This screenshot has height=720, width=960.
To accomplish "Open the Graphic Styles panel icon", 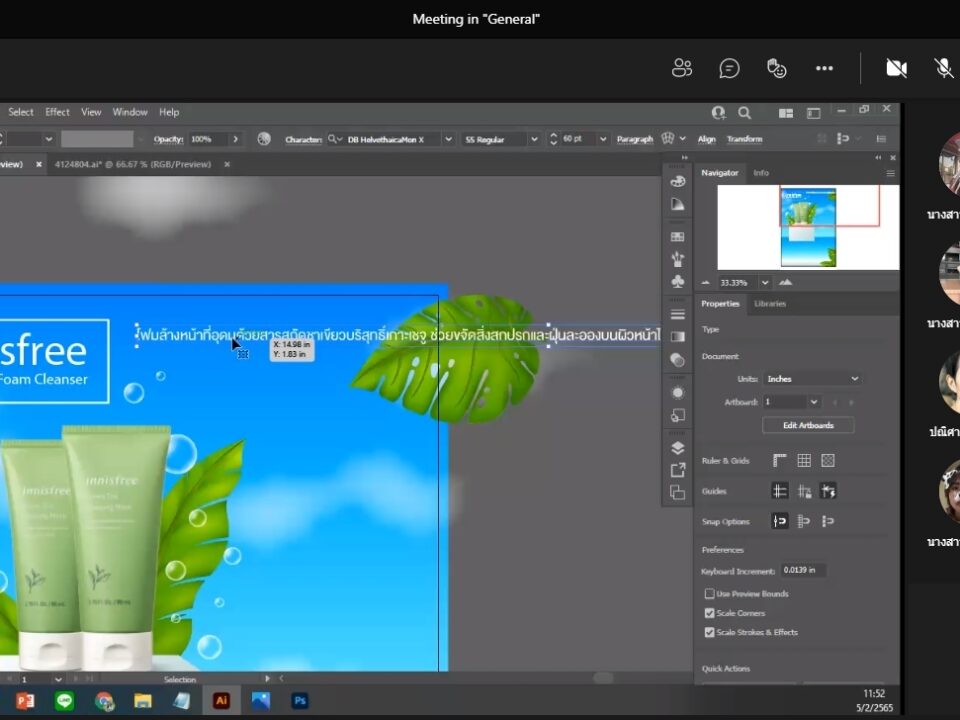I will (x=678, y=415).
